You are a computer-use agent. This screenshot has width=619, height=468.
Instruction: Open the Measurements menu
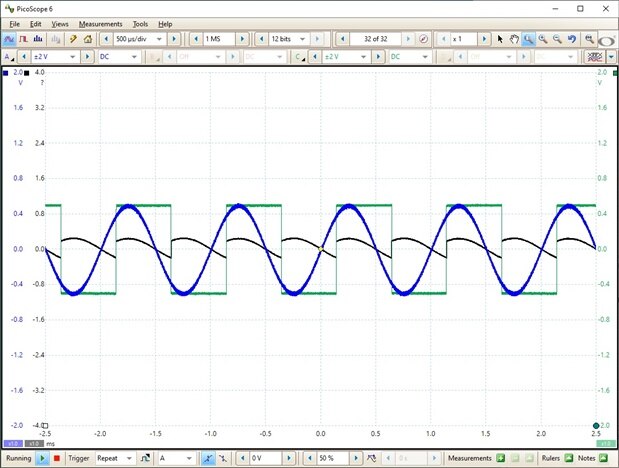point(100,23)
